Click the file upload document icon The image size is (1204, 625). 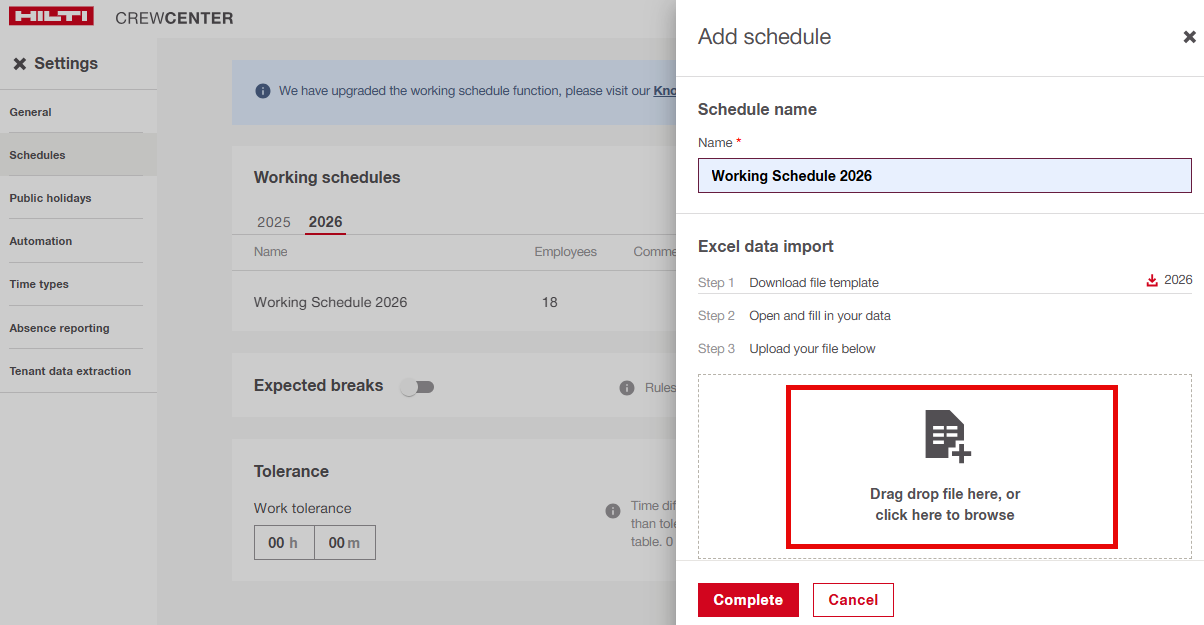(946, 436)
